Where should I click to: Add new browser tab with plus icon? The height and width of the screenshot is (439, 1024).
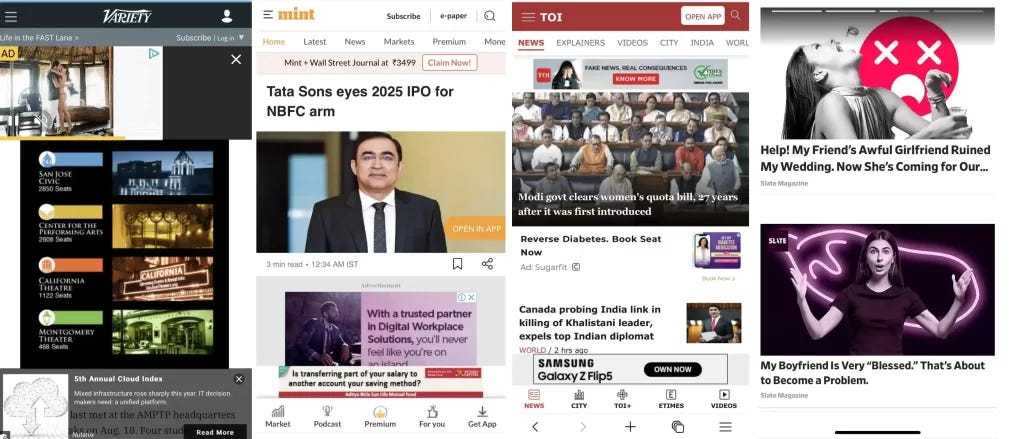(x=630, y=427)
